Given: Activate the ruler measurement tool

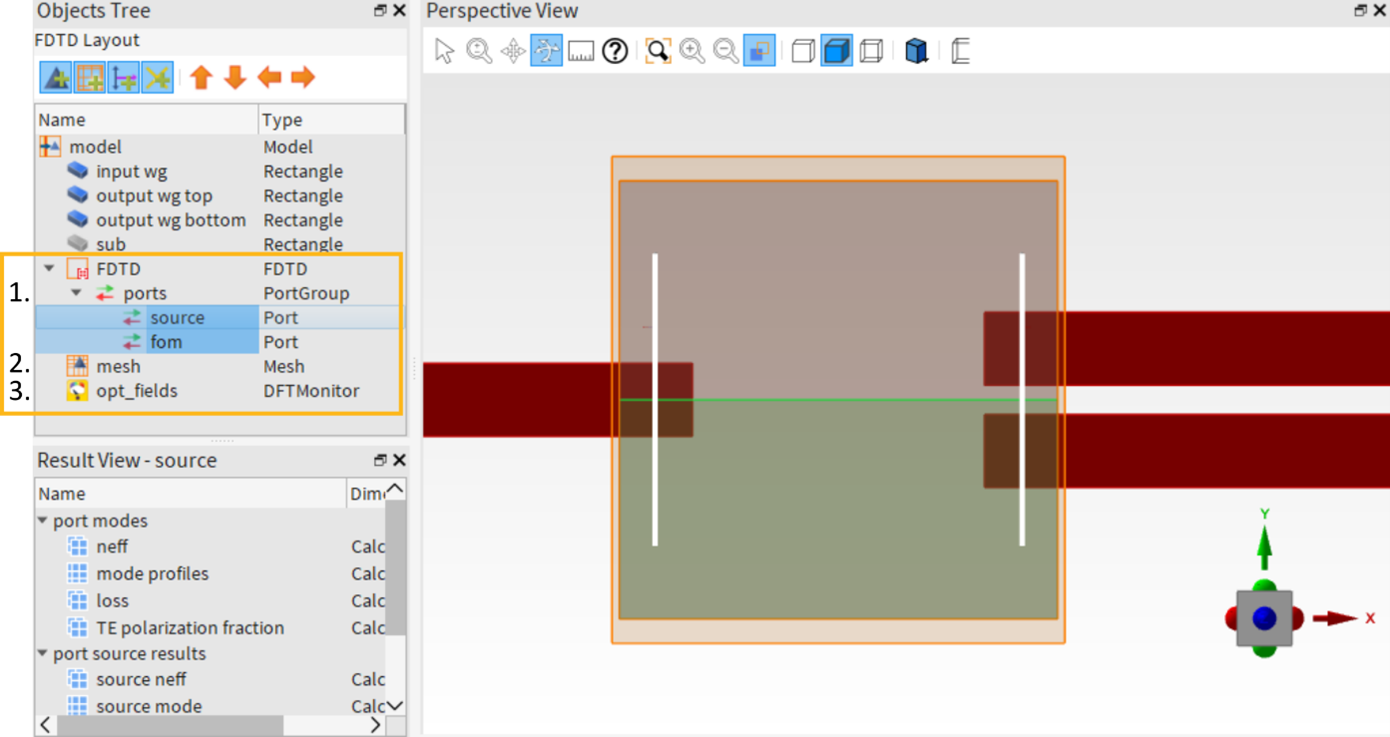Looking at the screenshot, I should 581,51.
